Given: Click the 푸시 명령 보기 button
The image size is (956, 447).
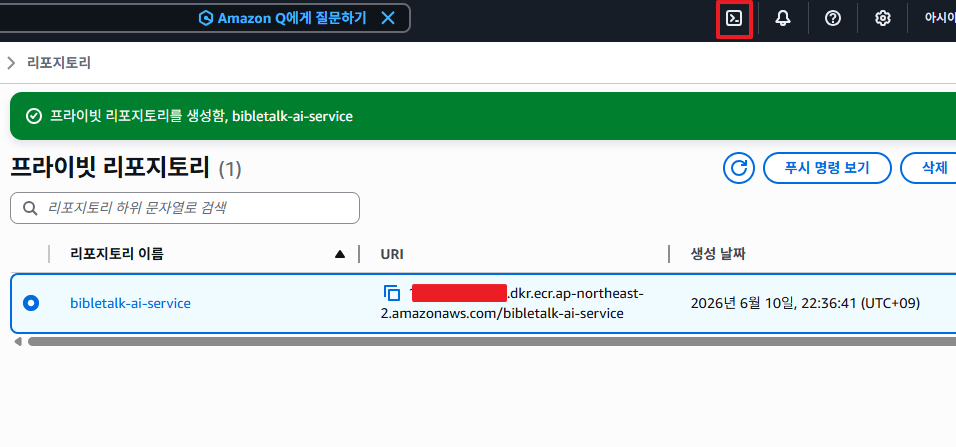Looking at the screenshot, I should 827,168.
